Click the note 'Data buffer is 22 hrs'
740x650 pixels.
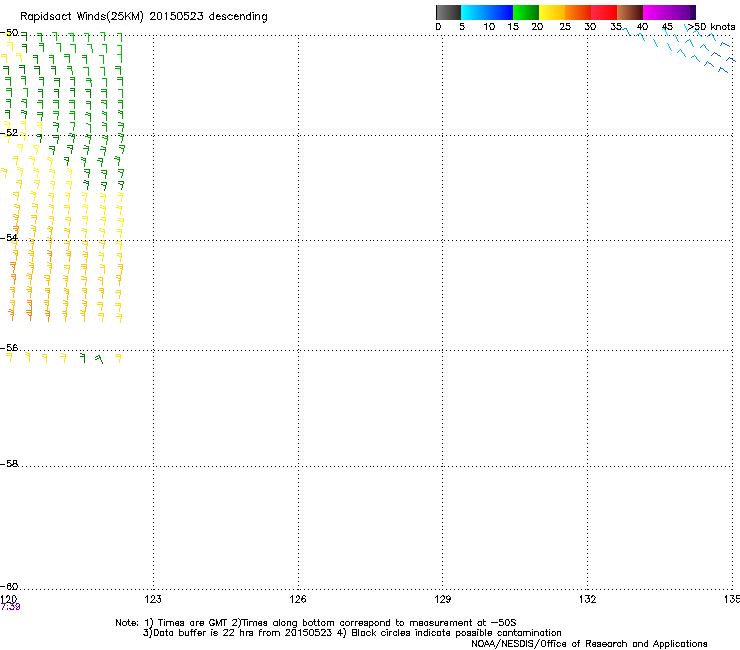click(201, 633)
